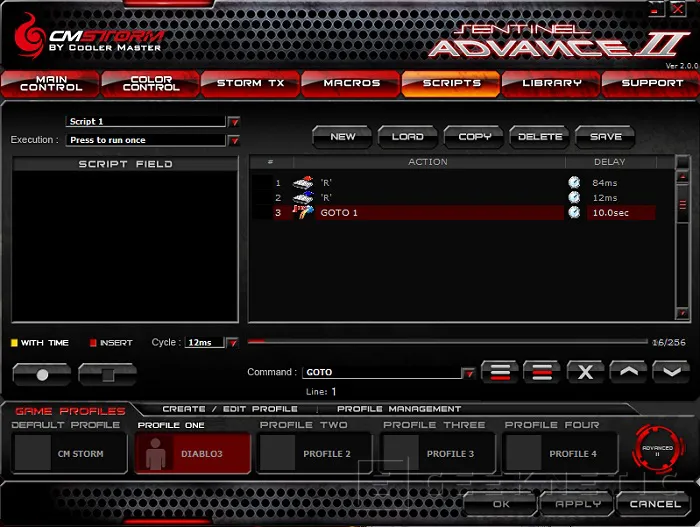
Task: Click the CM Storm flame logo
Action: pyautogui.click(x=29, y=36)
